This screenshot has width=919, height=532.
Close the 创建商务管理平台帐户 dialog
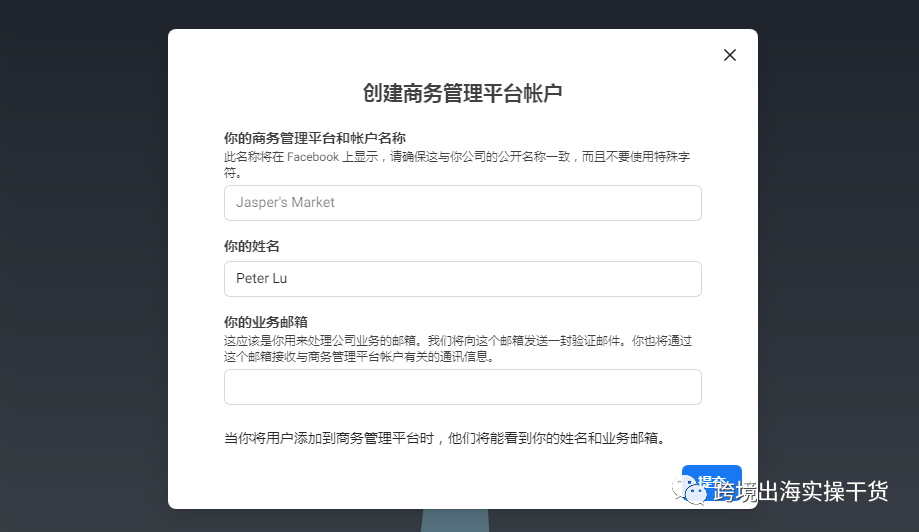[x=730, y=55]
